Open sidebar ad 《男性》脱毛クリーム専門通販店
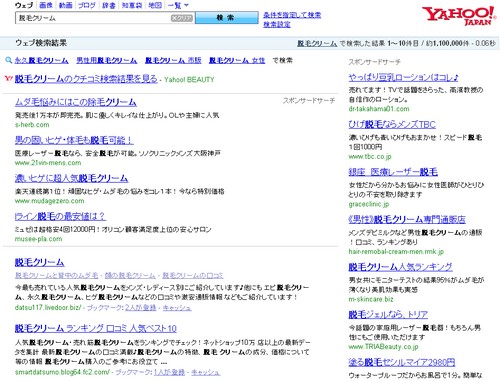Viewport: 500px width, 381px height. coord(407,219)
